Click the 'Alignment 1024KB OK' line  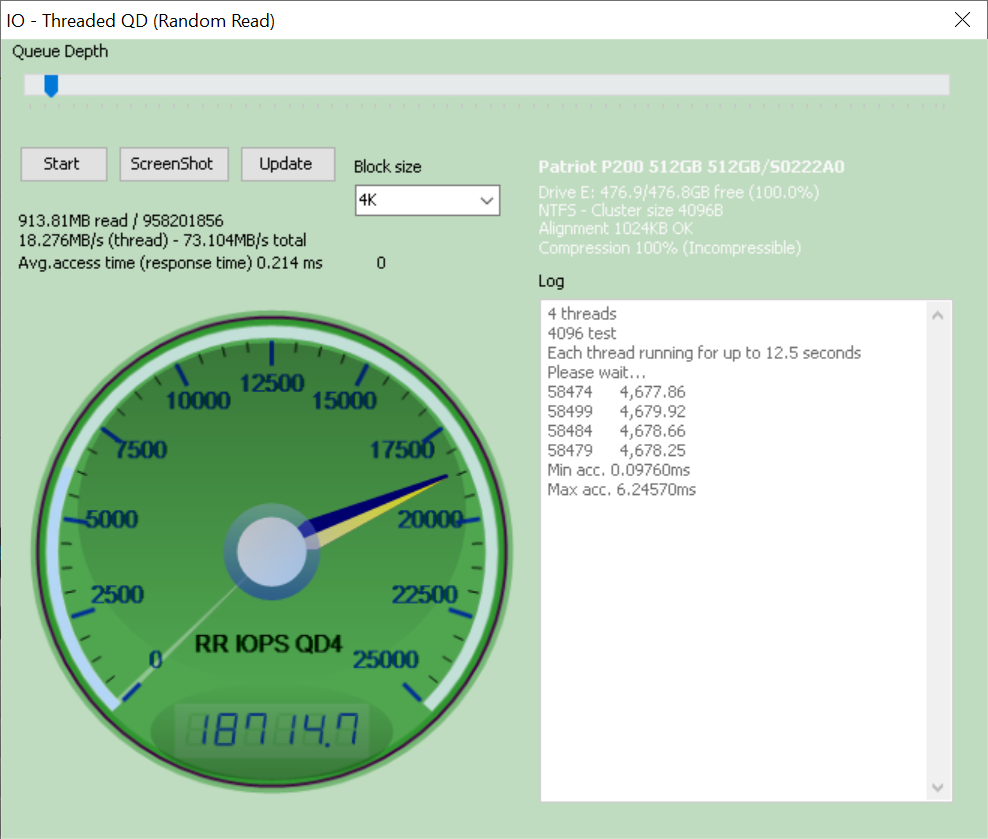pos(616,229)
